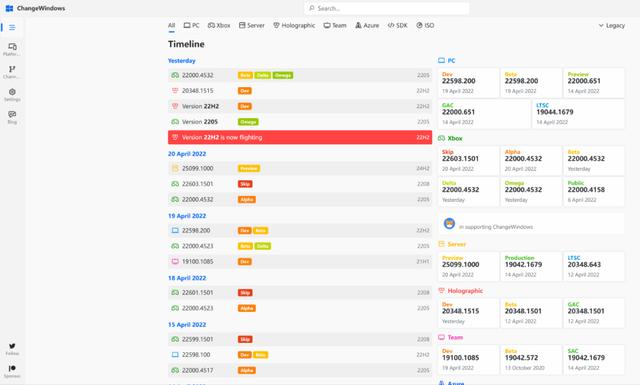
Task: Switch to the Xbox tab
Action: pyautogui.click(x=219, y=25)
